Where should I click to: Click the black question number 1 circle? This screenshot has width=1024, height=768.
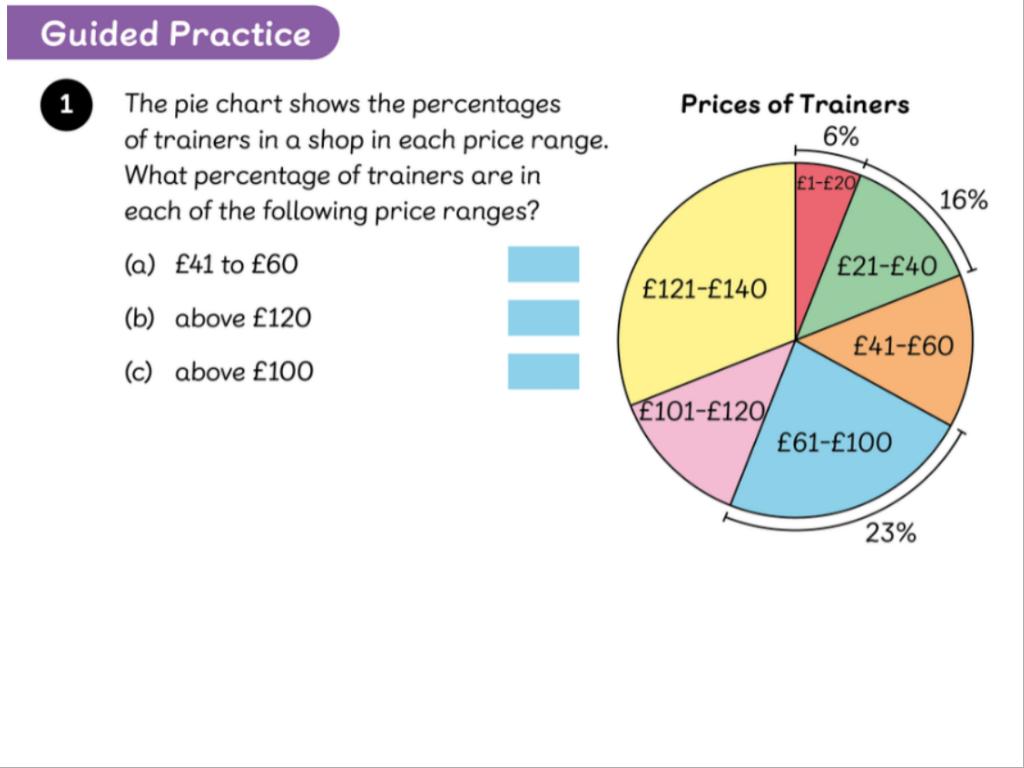66,107
